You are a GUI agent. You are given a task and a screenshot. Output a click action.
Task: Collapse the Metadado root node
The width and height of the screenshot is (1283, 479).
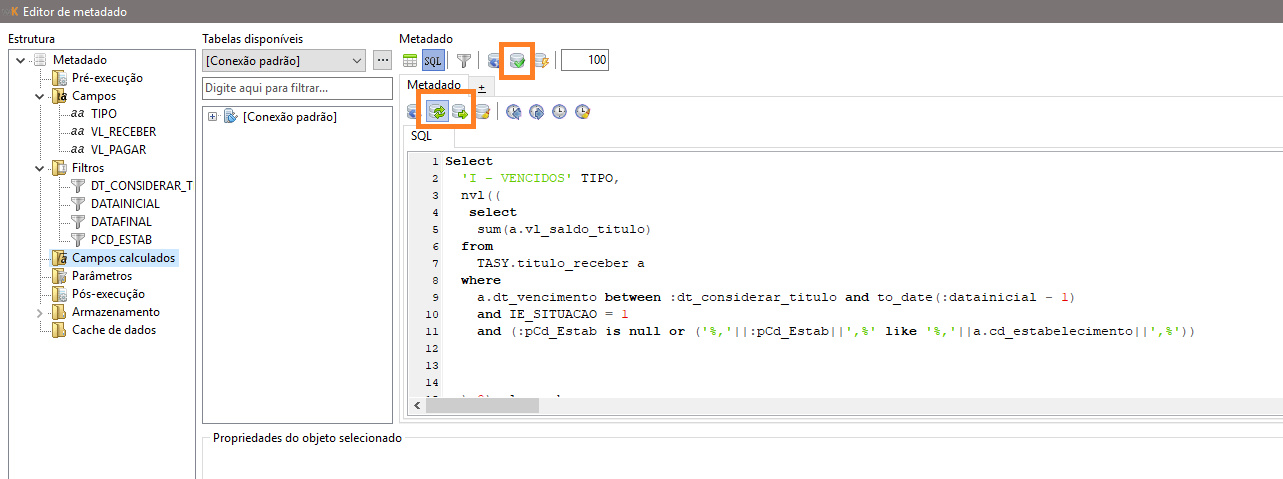(22, 60)
